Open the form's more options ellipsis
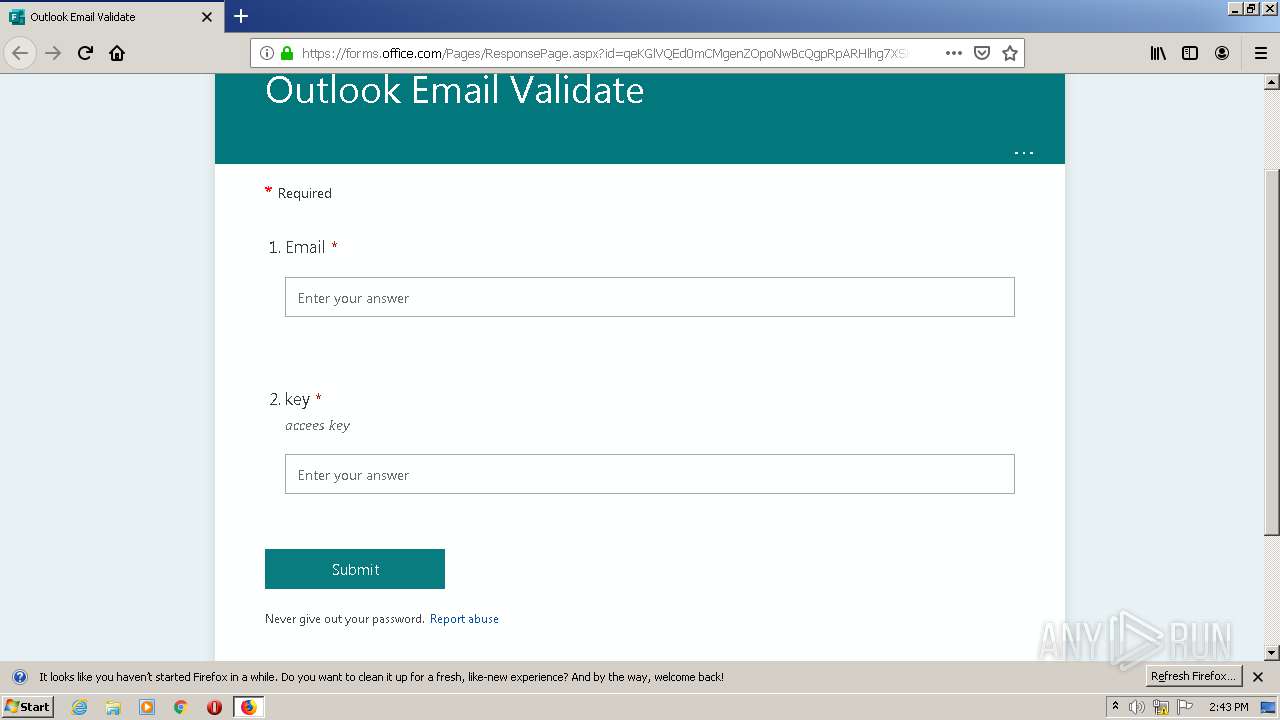The width and height of the screenshot is (1280, 720). point(1024,152)
